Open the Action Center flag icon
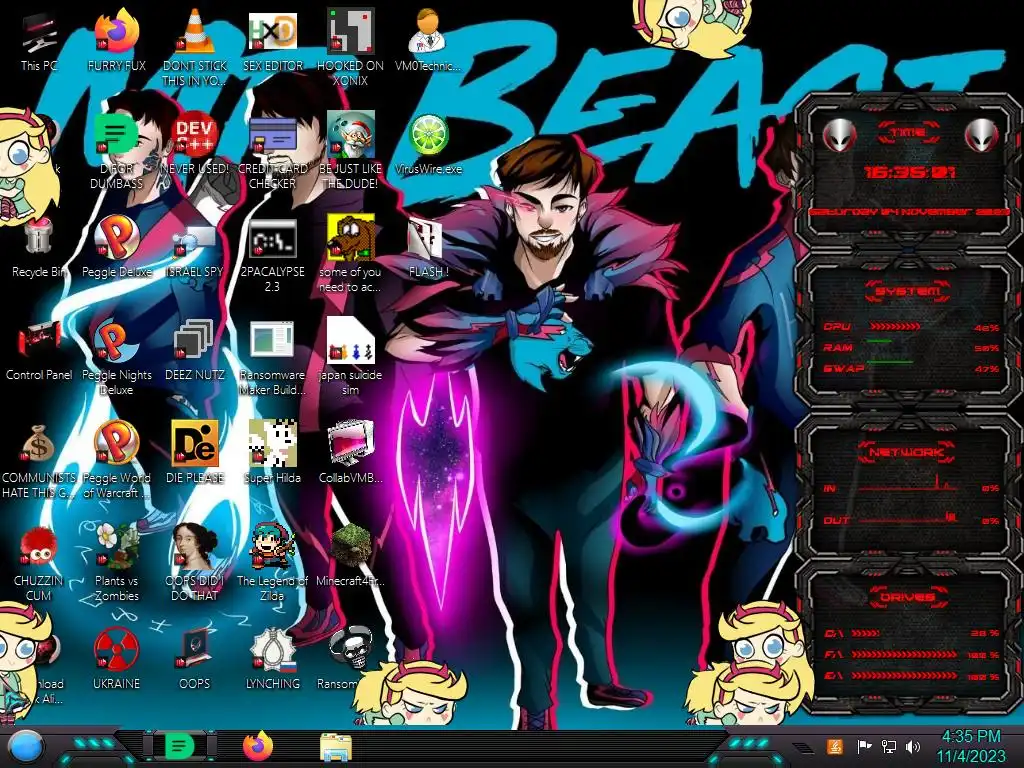 click(864, 746)
